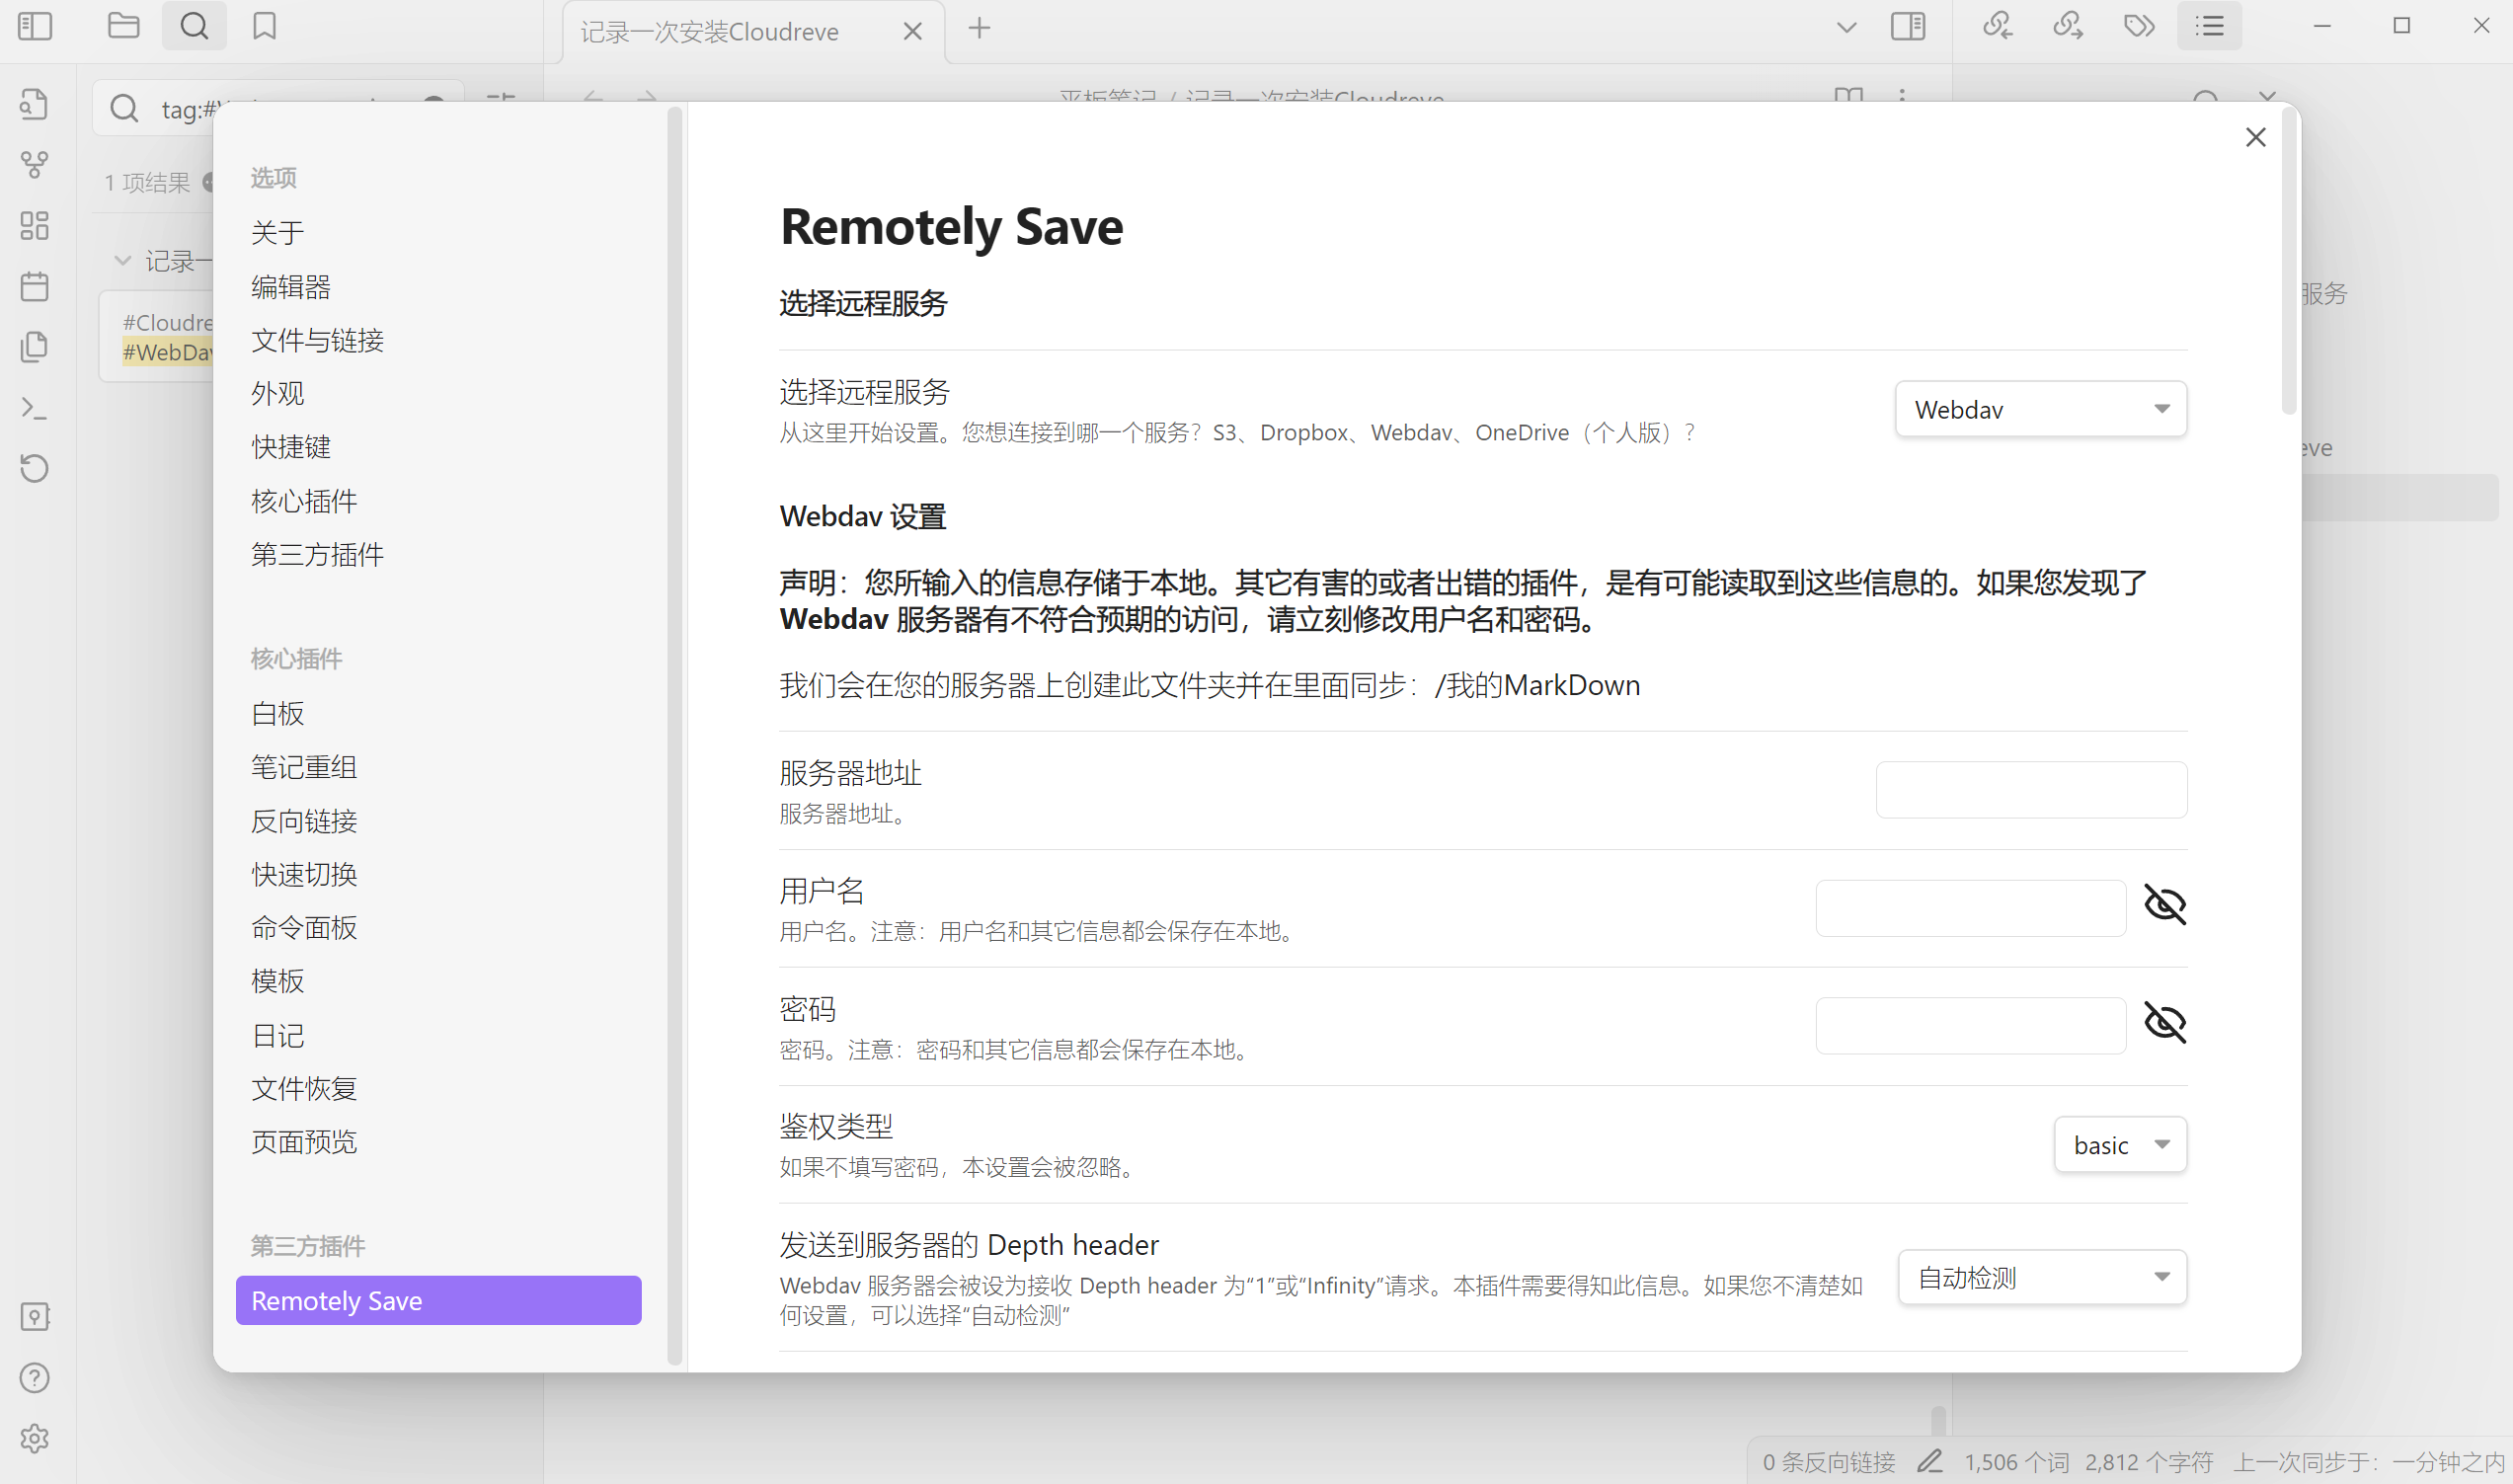Click the 0 条反向链接 status item

pos(1828,1462)
